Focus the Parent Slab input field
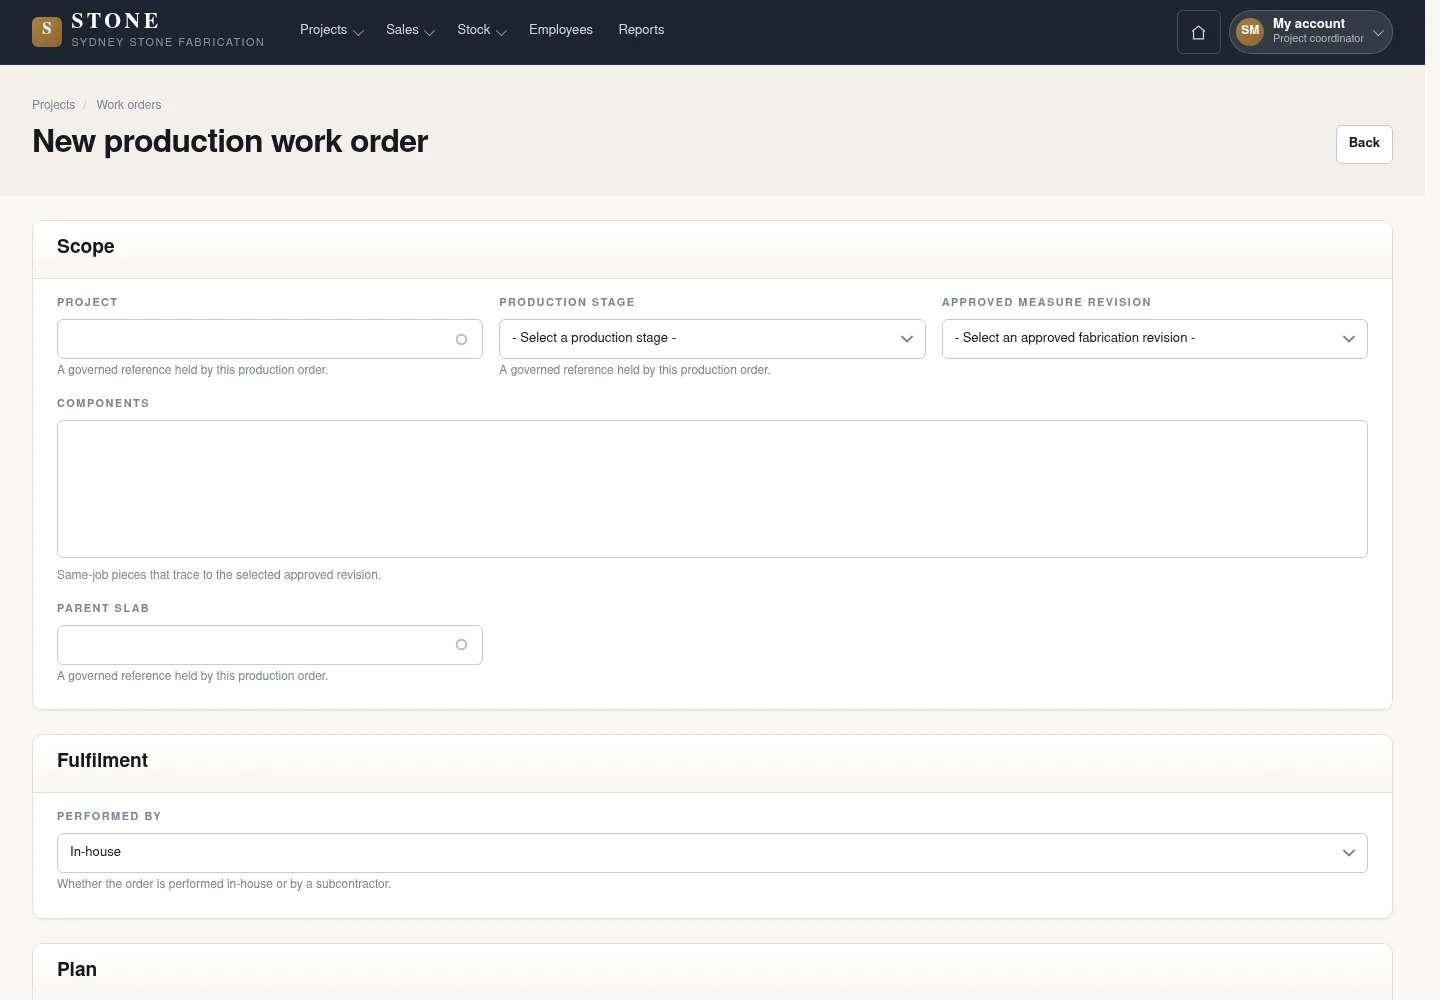 [x=270, y=645]
